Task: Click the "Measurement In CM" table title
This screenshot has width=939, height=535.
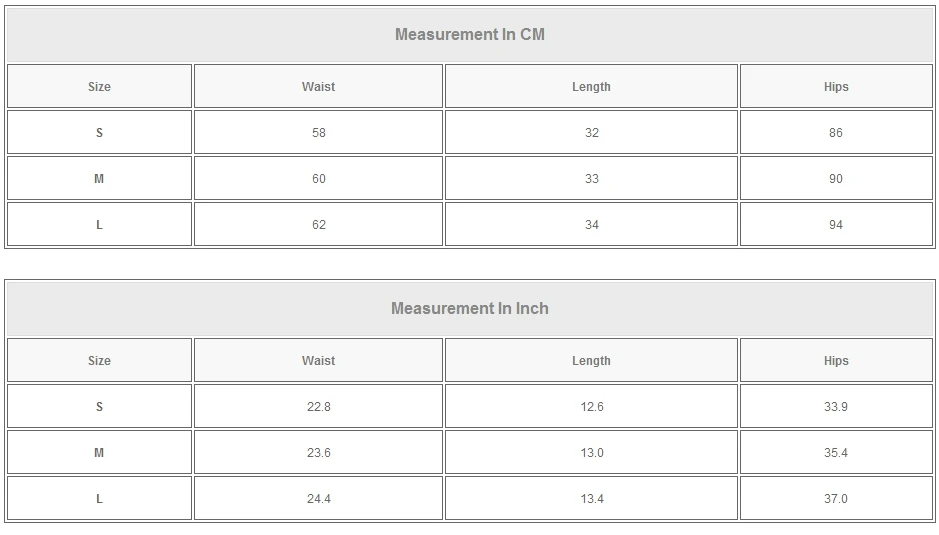Action: pos(469,35)
